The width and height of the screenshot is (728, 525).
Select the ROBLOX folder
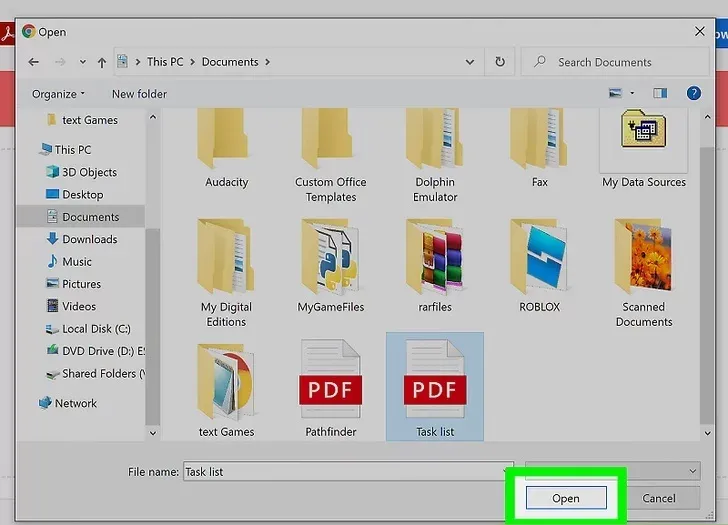pos(540,266)
